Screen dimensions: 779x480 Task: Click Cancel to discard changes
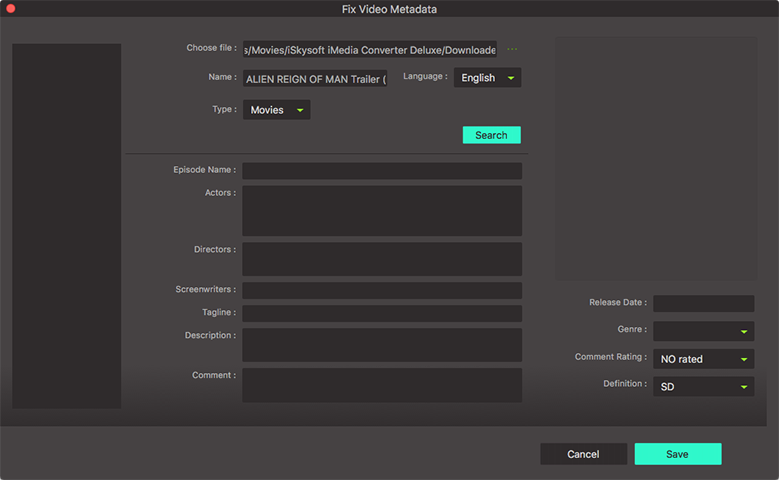click(x=583, y=454)
